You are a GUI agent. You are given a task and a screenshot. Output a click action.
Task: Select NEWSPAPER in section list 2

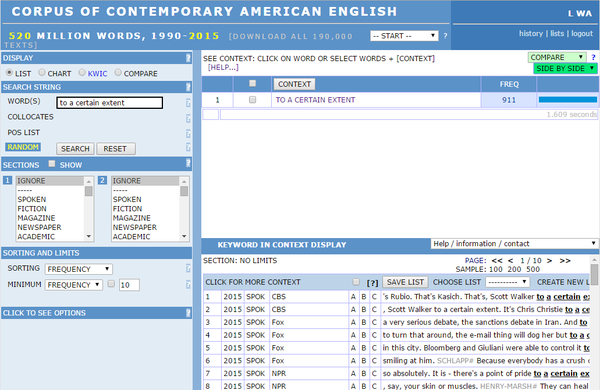(135, 227)
